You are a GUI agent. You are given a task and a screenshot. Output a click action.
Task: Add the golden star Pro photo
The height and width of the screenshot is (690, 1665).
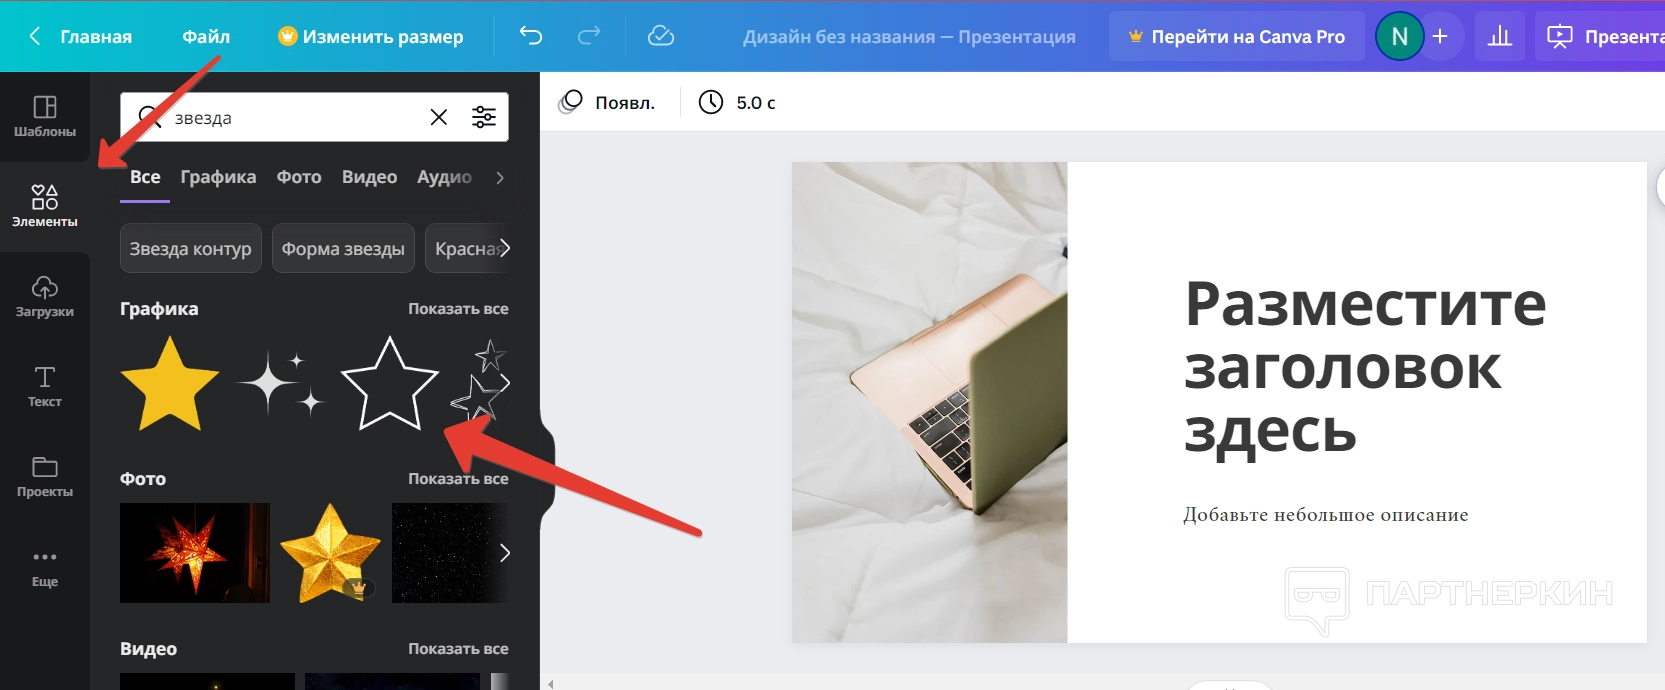pos(330,553)
